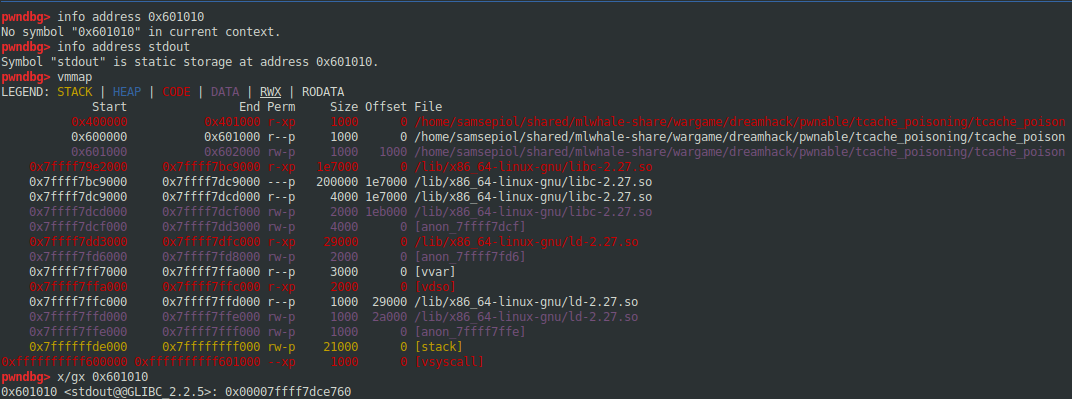Click end address 0x7ffff7dfc000

[211, 242]
